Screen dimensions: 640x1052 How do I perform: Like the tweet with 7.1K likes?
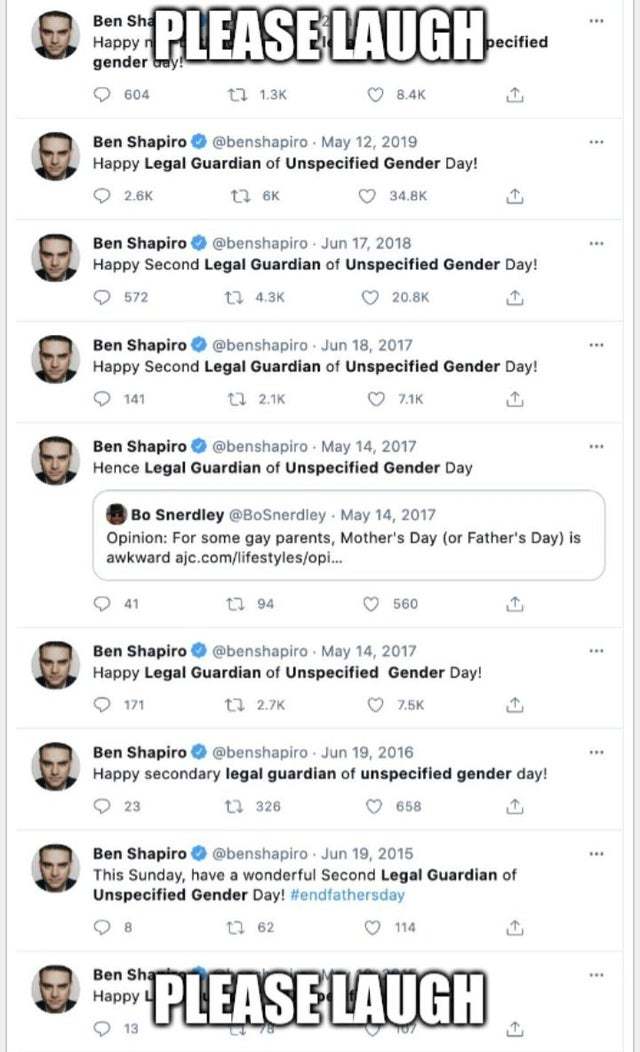[376, 399]
